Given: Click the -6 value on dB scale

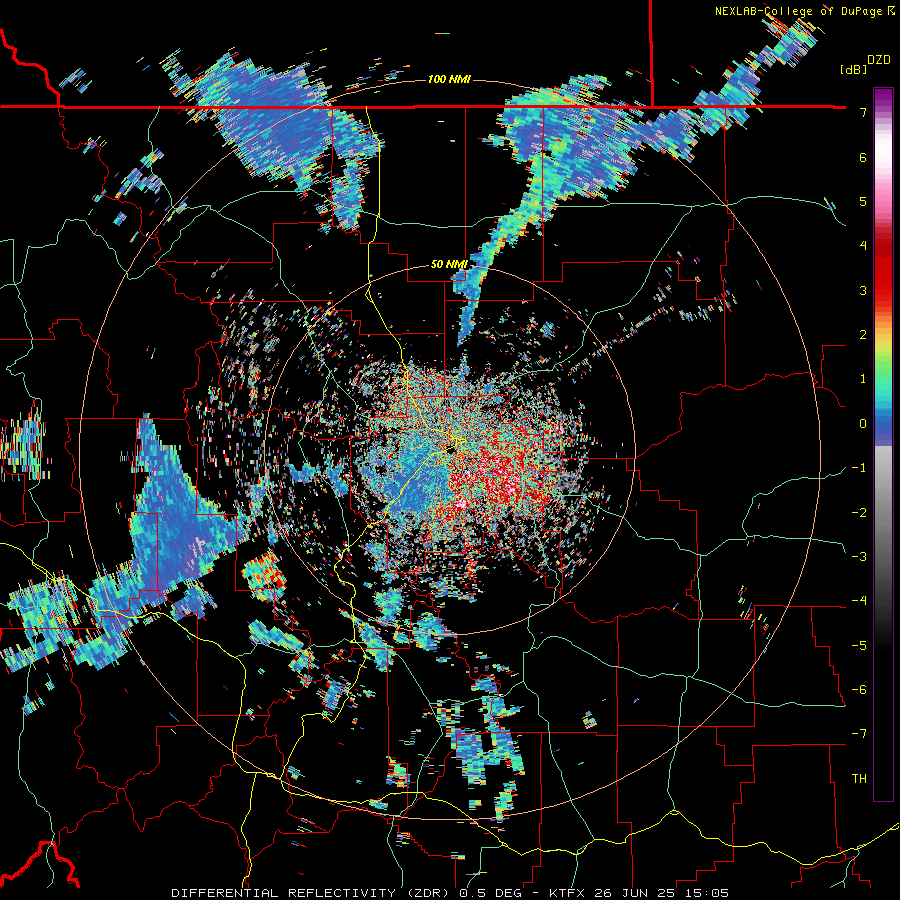Looking at the screenshot, I should 859,689.
